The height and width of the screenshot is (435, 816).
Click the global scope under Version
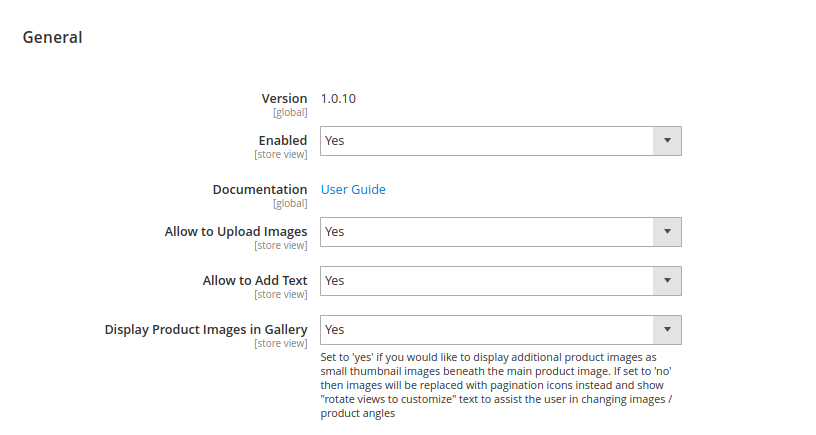point(290,112)
